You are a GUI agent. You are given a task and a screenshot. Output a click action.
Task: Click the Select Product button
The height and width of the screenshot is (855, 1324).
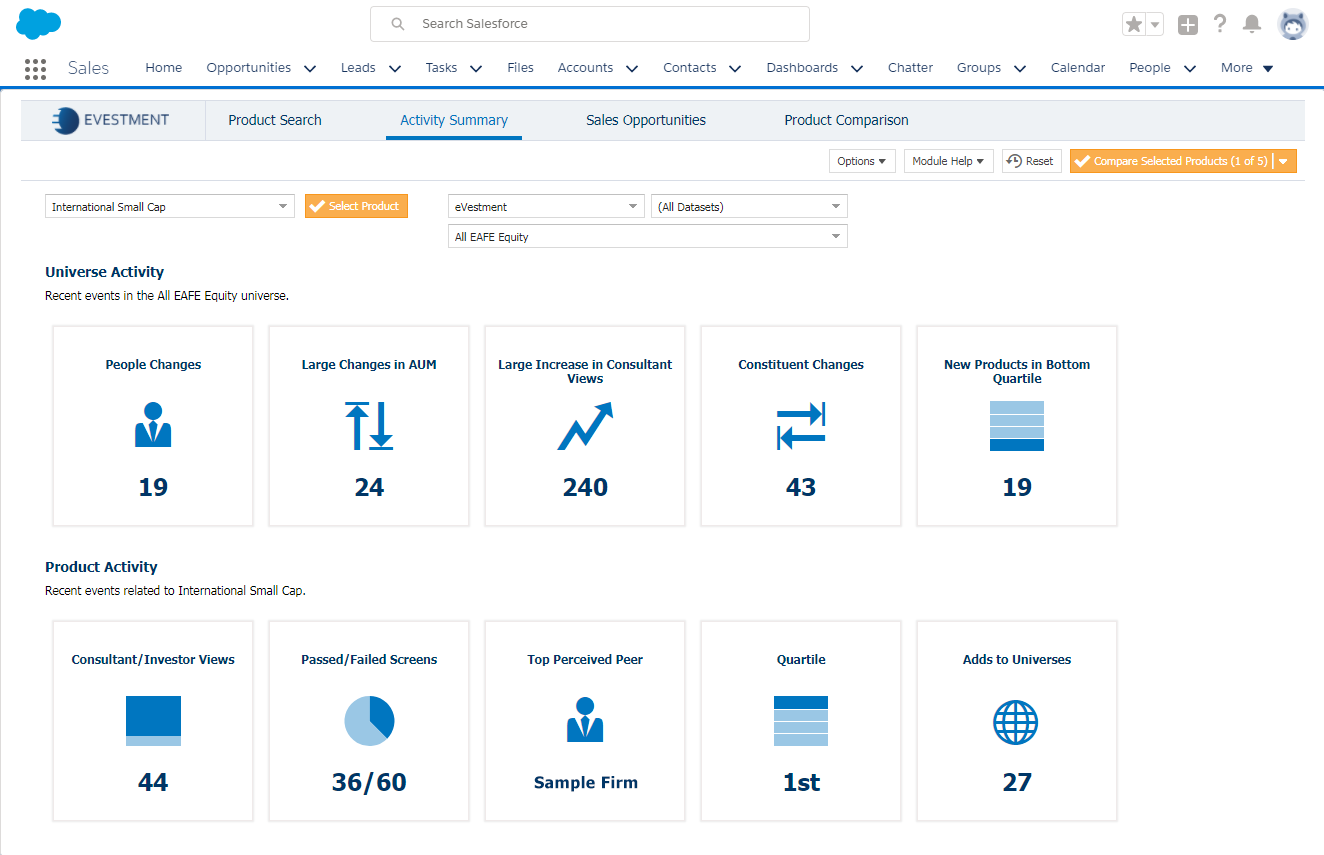(x=356, y=205)
